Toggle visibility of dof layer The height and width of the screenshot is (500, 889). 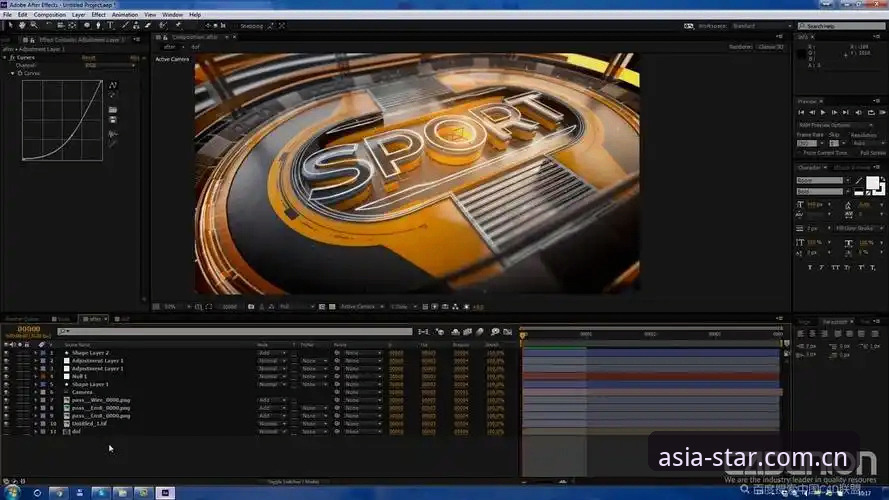click(x=6, y=431)
